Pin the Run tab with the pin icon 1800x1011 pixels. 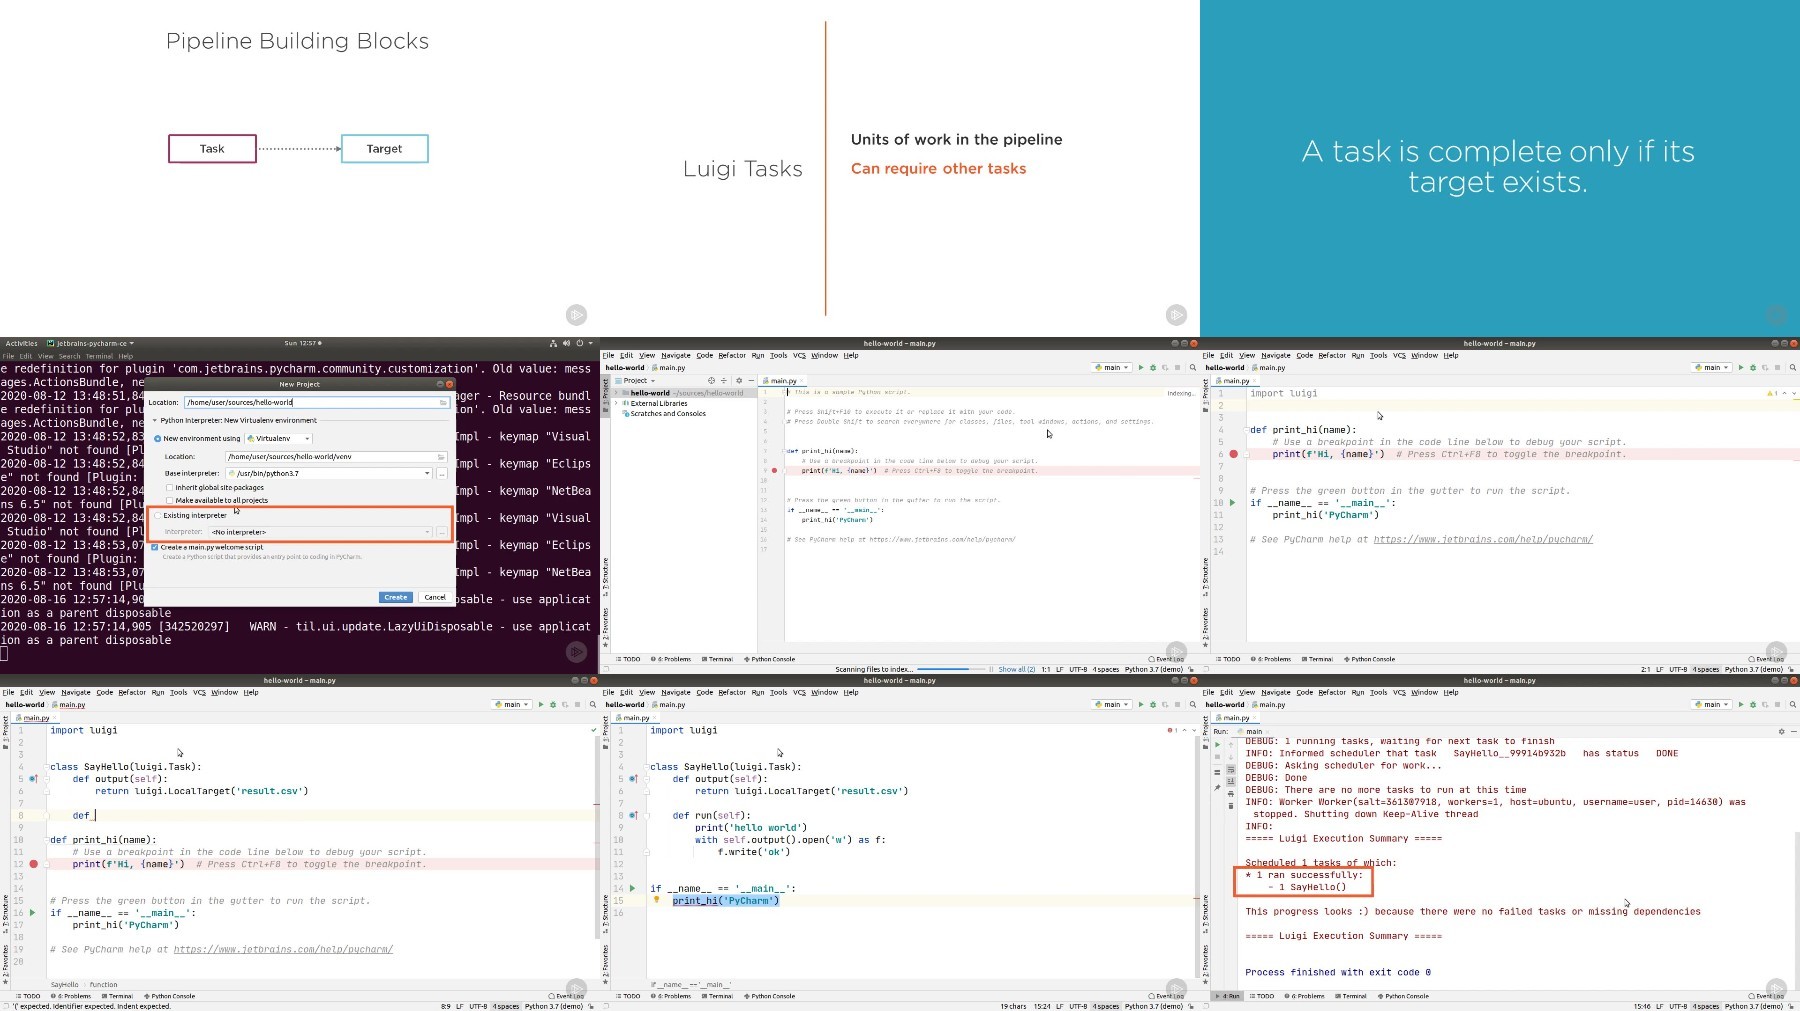tap(1217, 788)
